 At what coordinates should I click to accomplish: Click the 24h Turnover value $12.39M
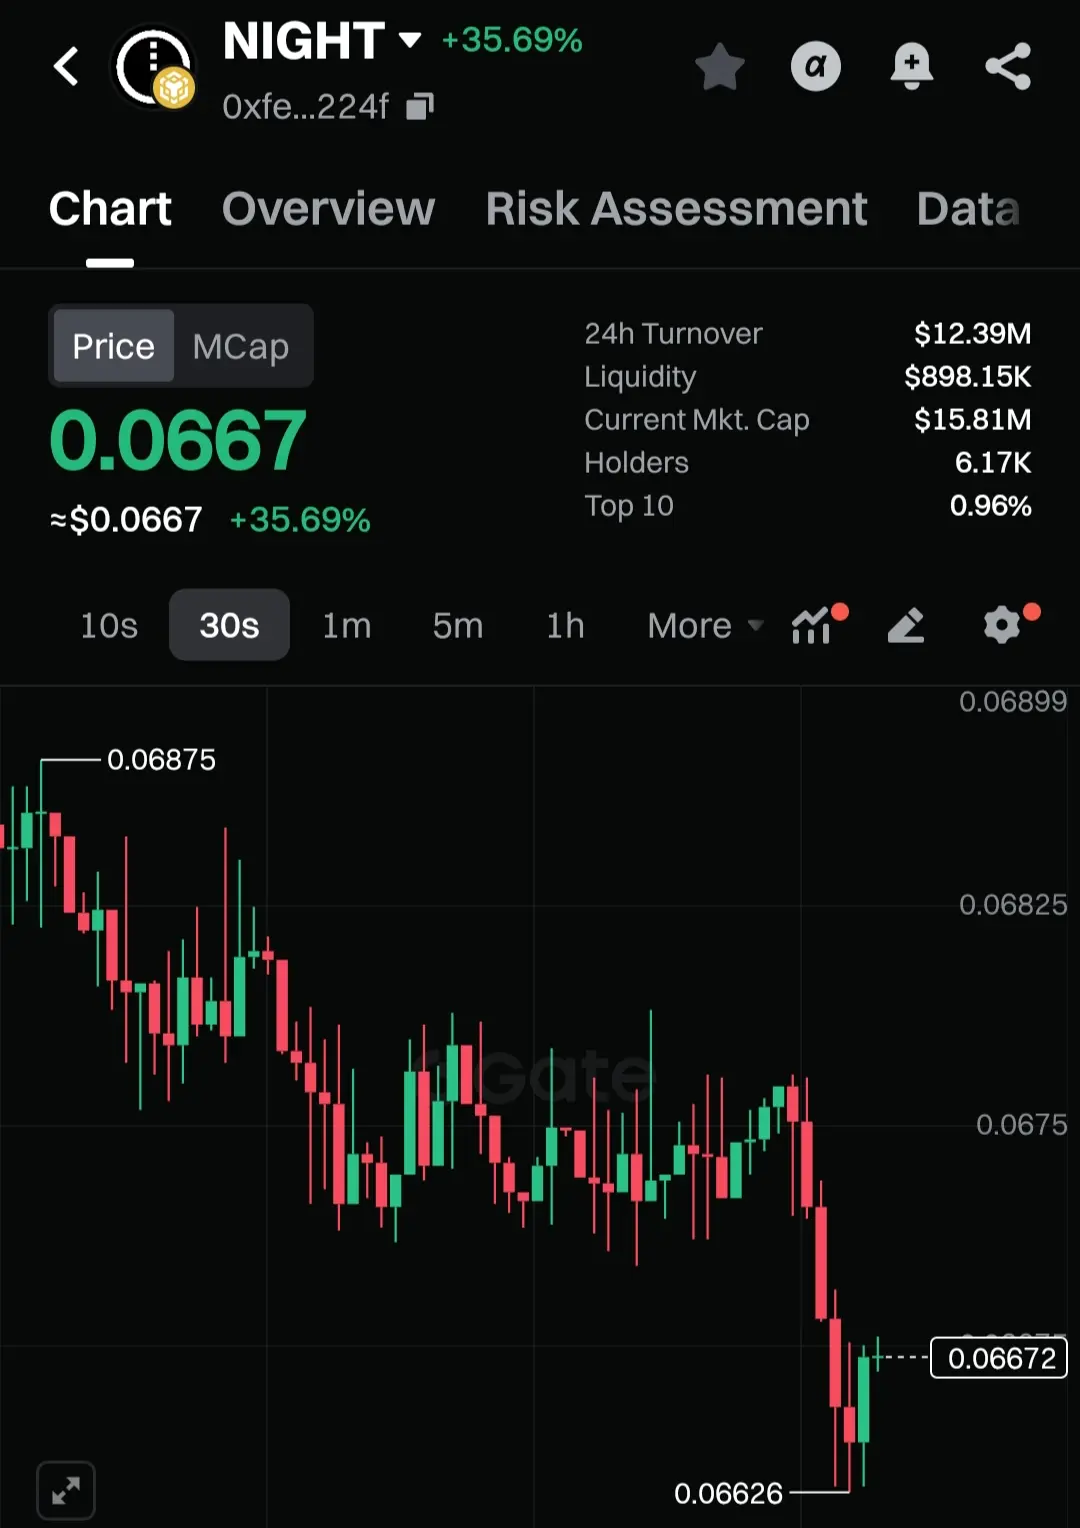tap(972, 333)
